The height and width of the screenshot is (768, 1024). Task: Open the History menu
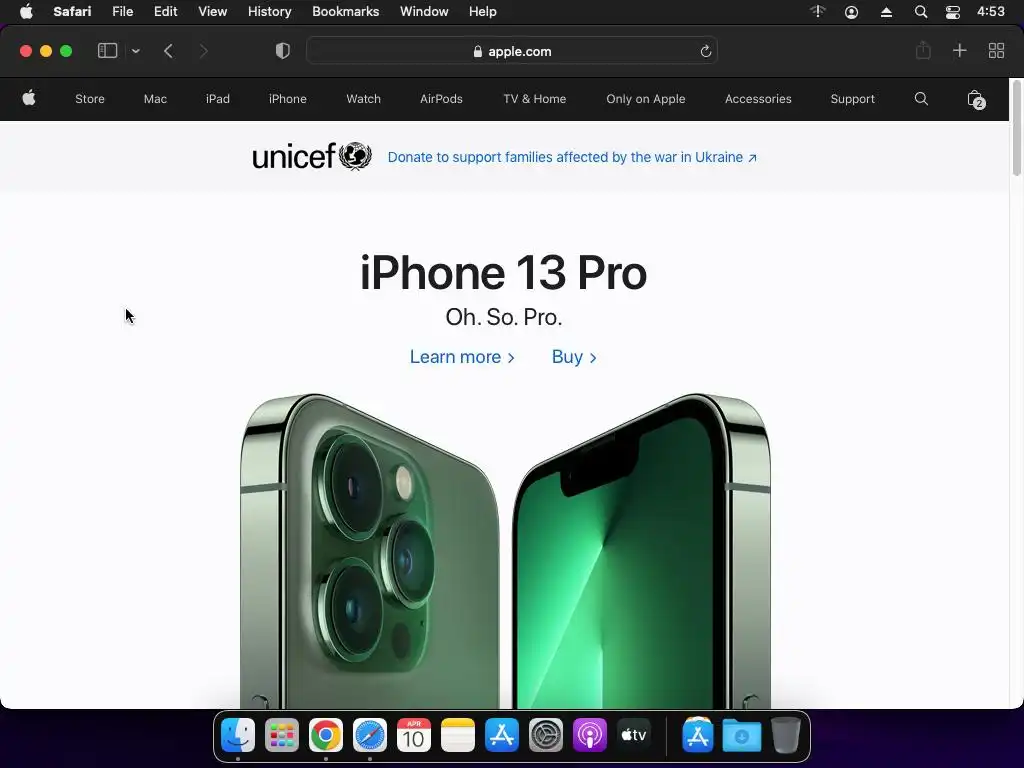[269, 12]
